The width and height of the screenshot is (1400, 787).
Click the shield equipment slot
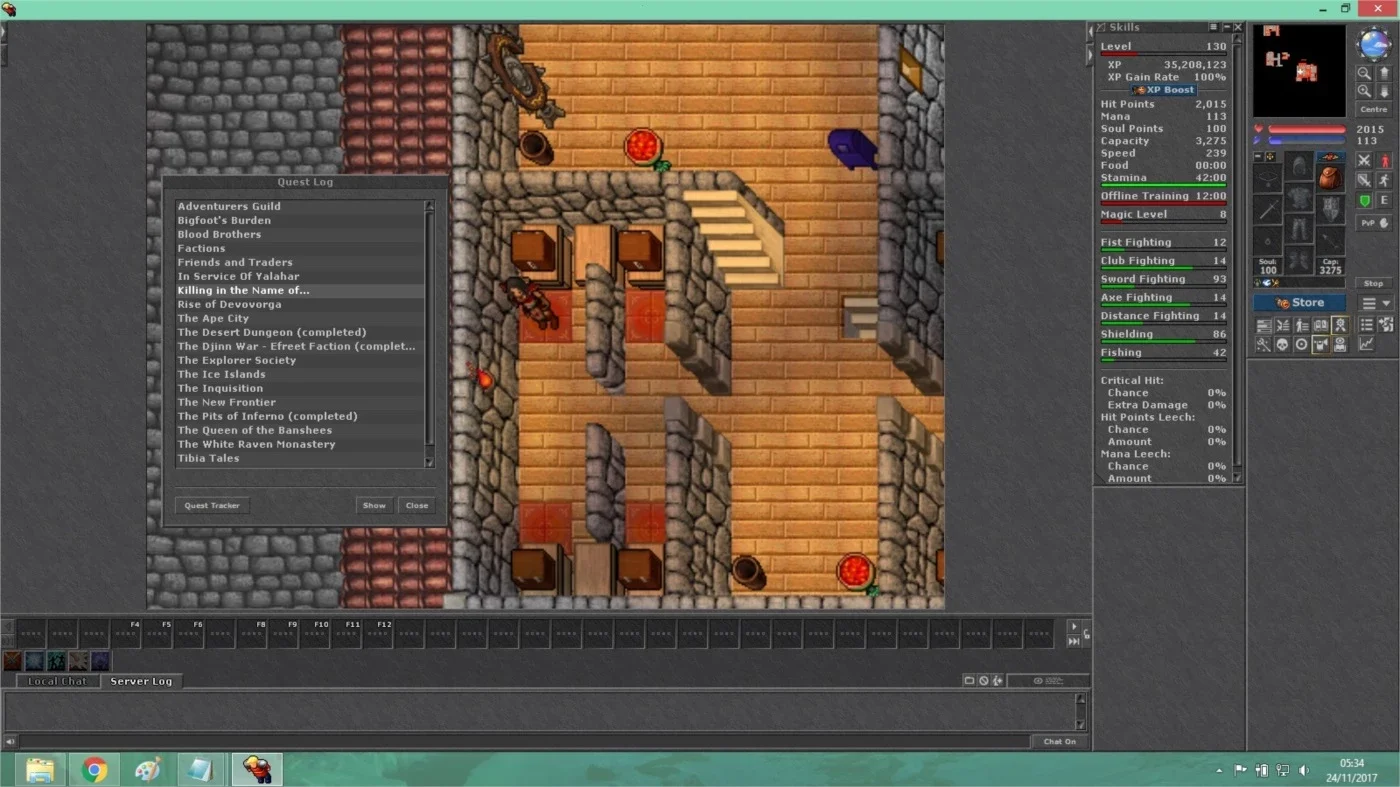(1330, 209)
